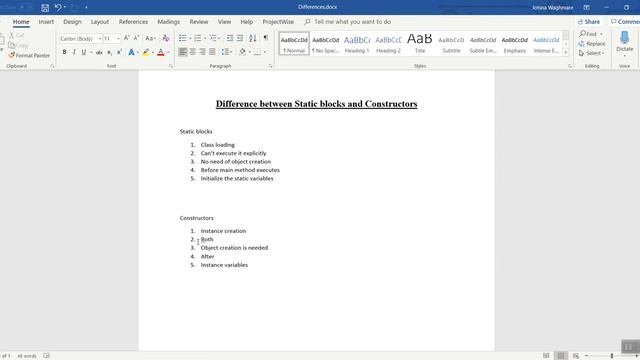Screen dimensions: 640x360
Task: Open the font name dropdown
Action: [100, 38]
